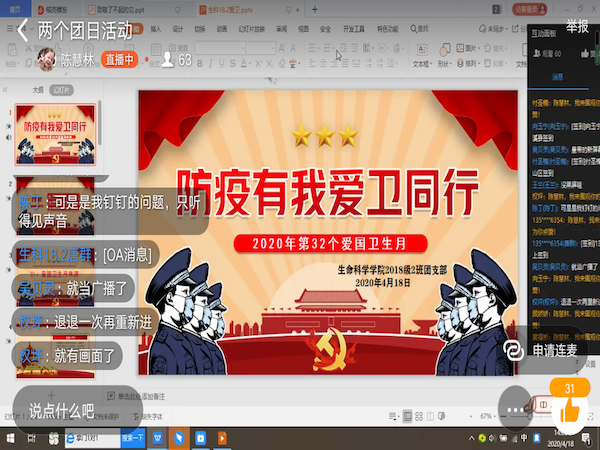The image size is (600, 450).
Task: Select the 生科18.2爱卫.pptx document tab
Action: tap(249, 10)
